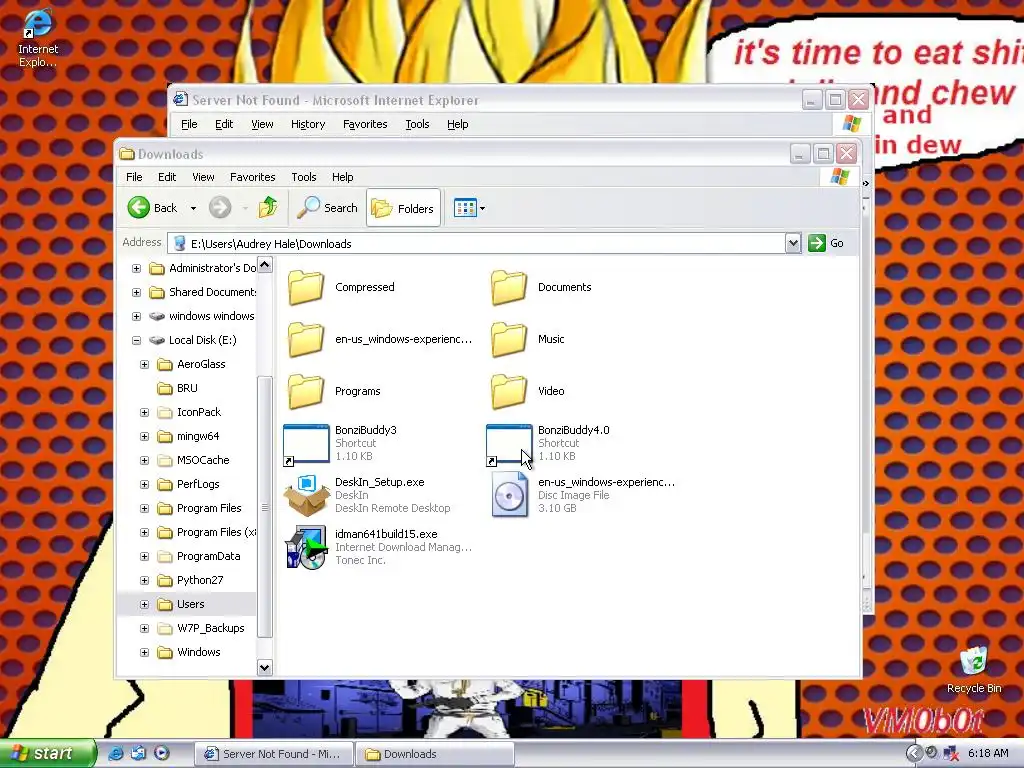Select the BonziBuddy3 shortcut icon
This screenshot has height=768, width=1024.
306,444
